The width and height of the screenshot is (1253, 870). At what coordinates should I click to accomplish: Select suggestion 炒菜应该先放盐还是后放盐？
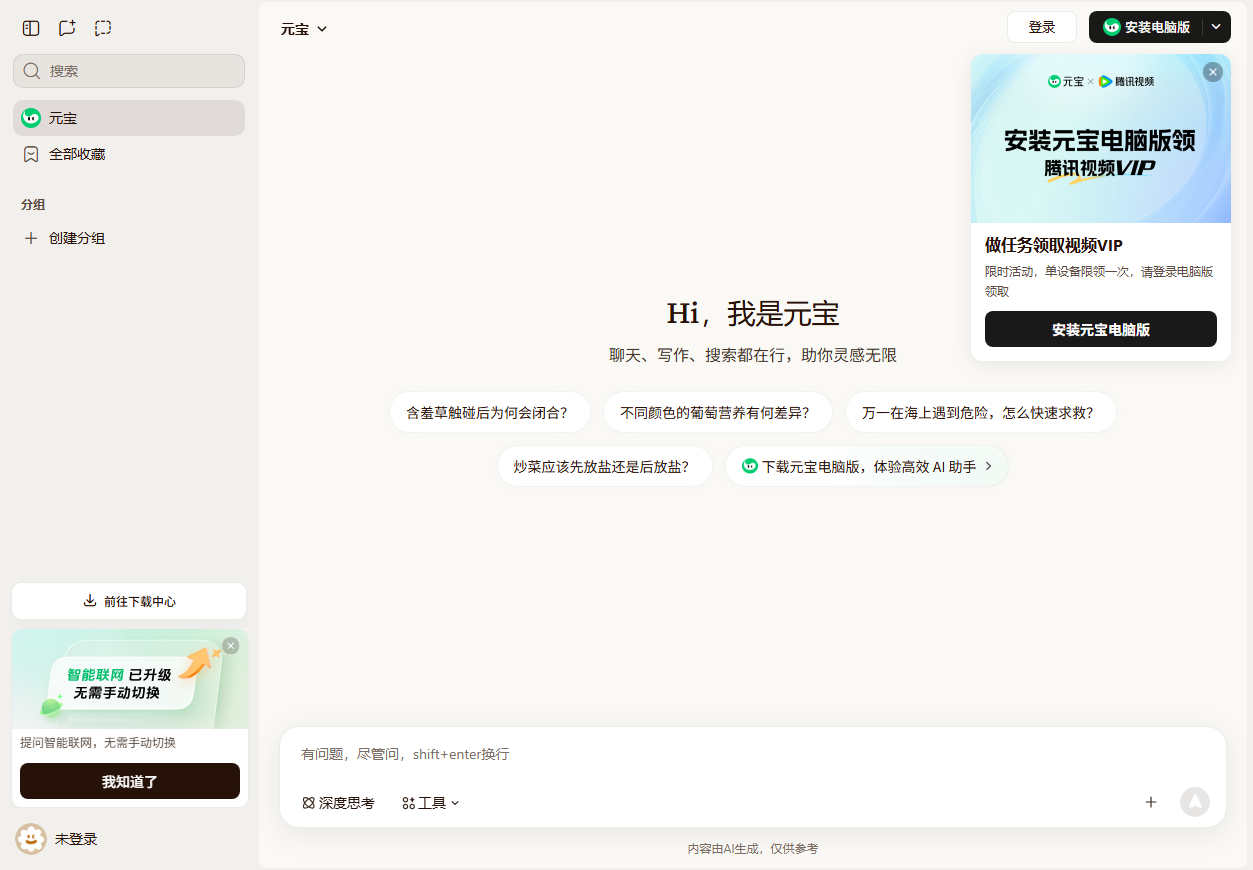coord(605,466)
